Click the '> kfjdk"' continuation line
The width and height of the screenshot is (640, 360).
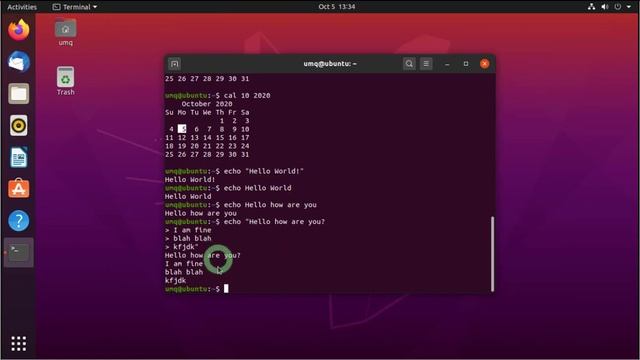point(182,247)
